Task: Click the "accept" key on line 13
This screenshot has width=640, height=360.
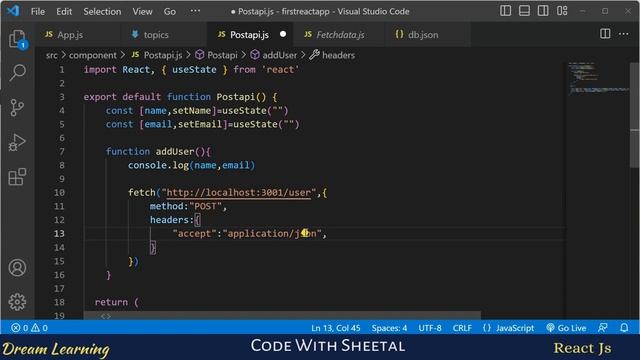Action: tap(194, 233)
